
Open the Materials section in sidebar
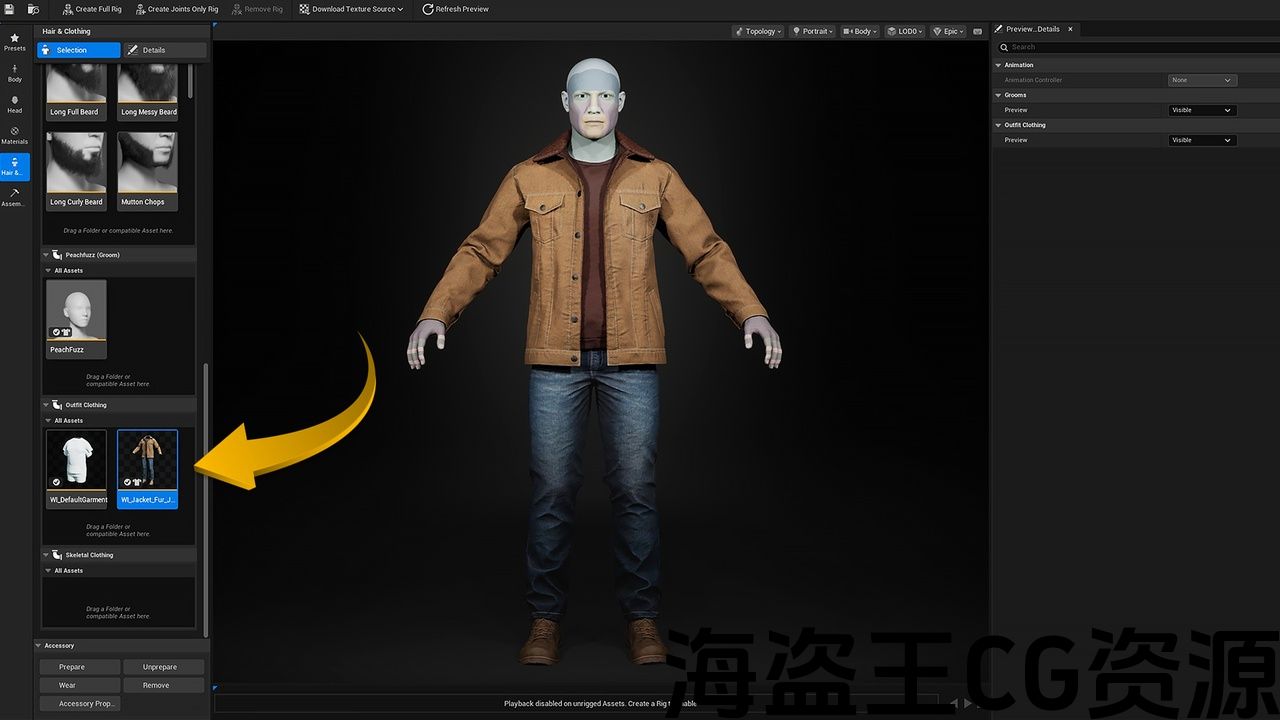(x=15, y=135)
